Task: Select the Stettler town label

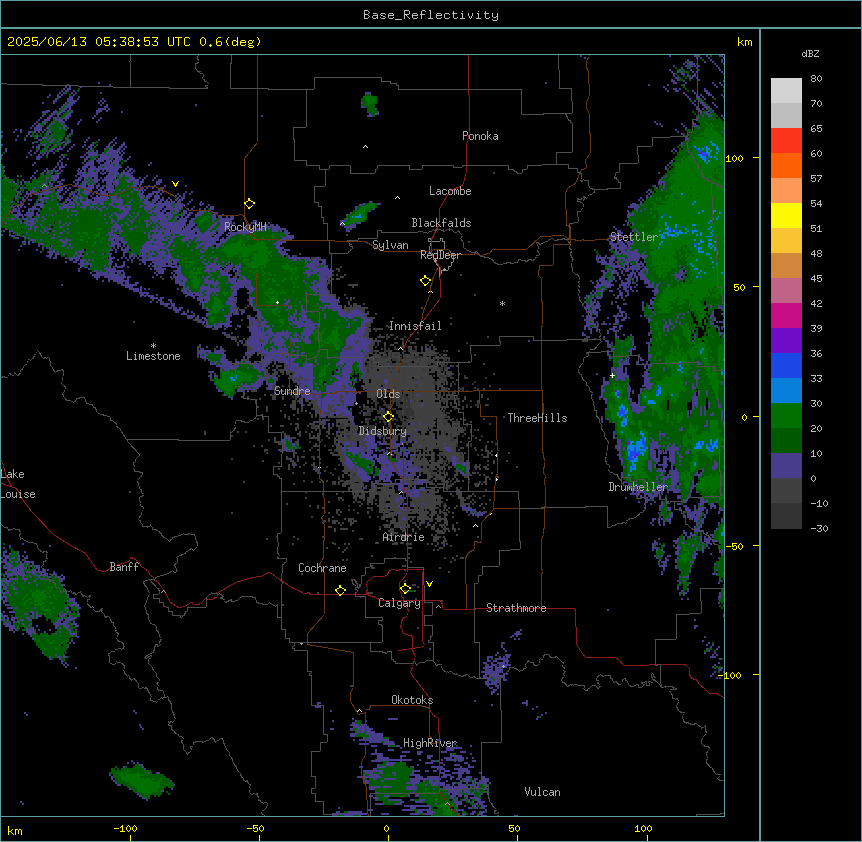Action: [634, 237]
